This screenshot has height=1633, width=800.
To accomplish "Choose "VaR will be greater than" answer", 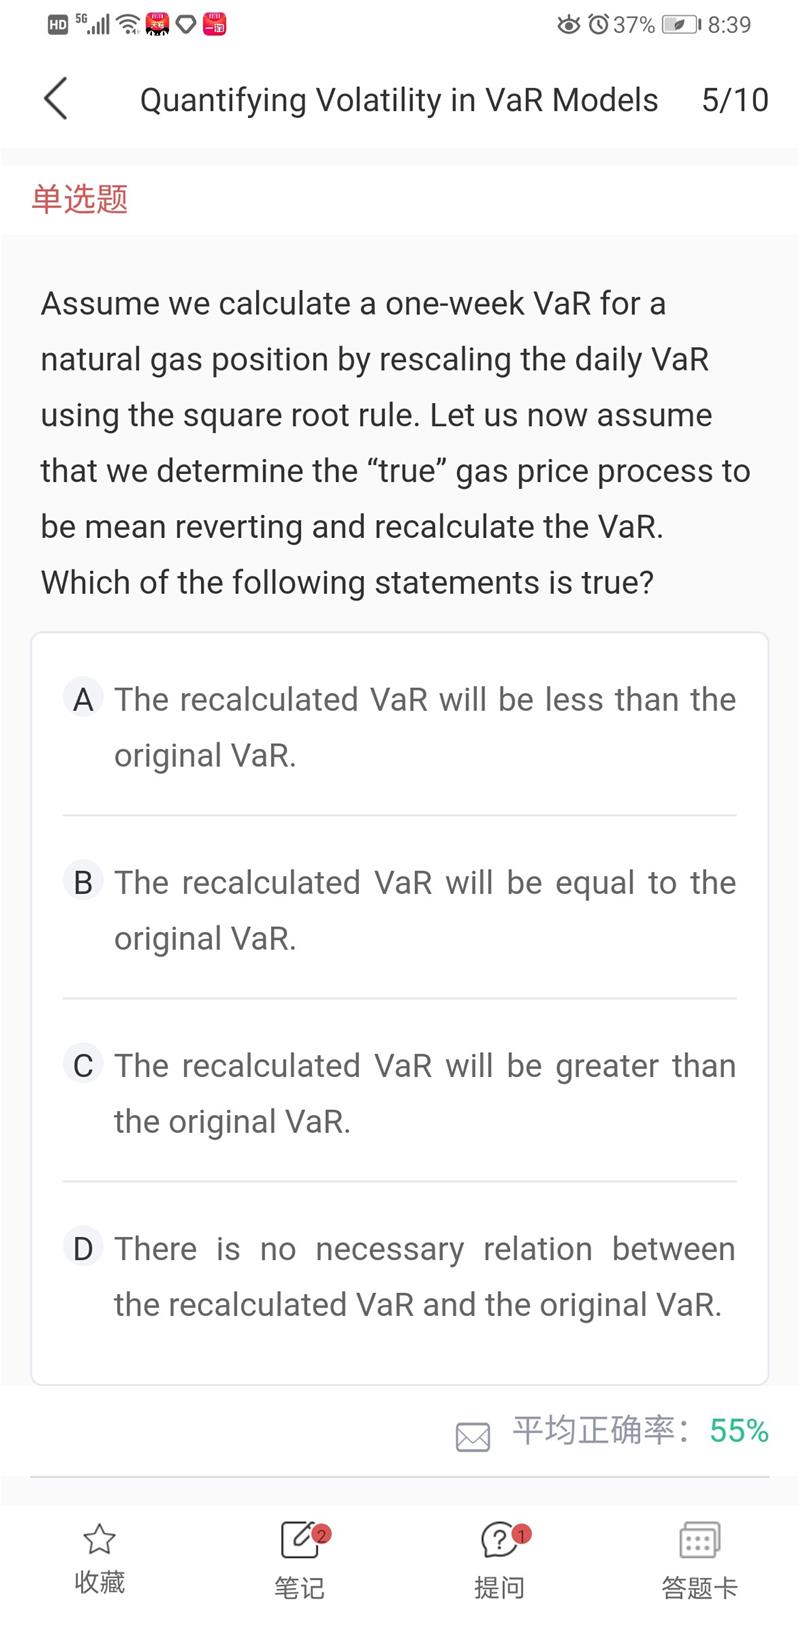I will [425, 1092].
